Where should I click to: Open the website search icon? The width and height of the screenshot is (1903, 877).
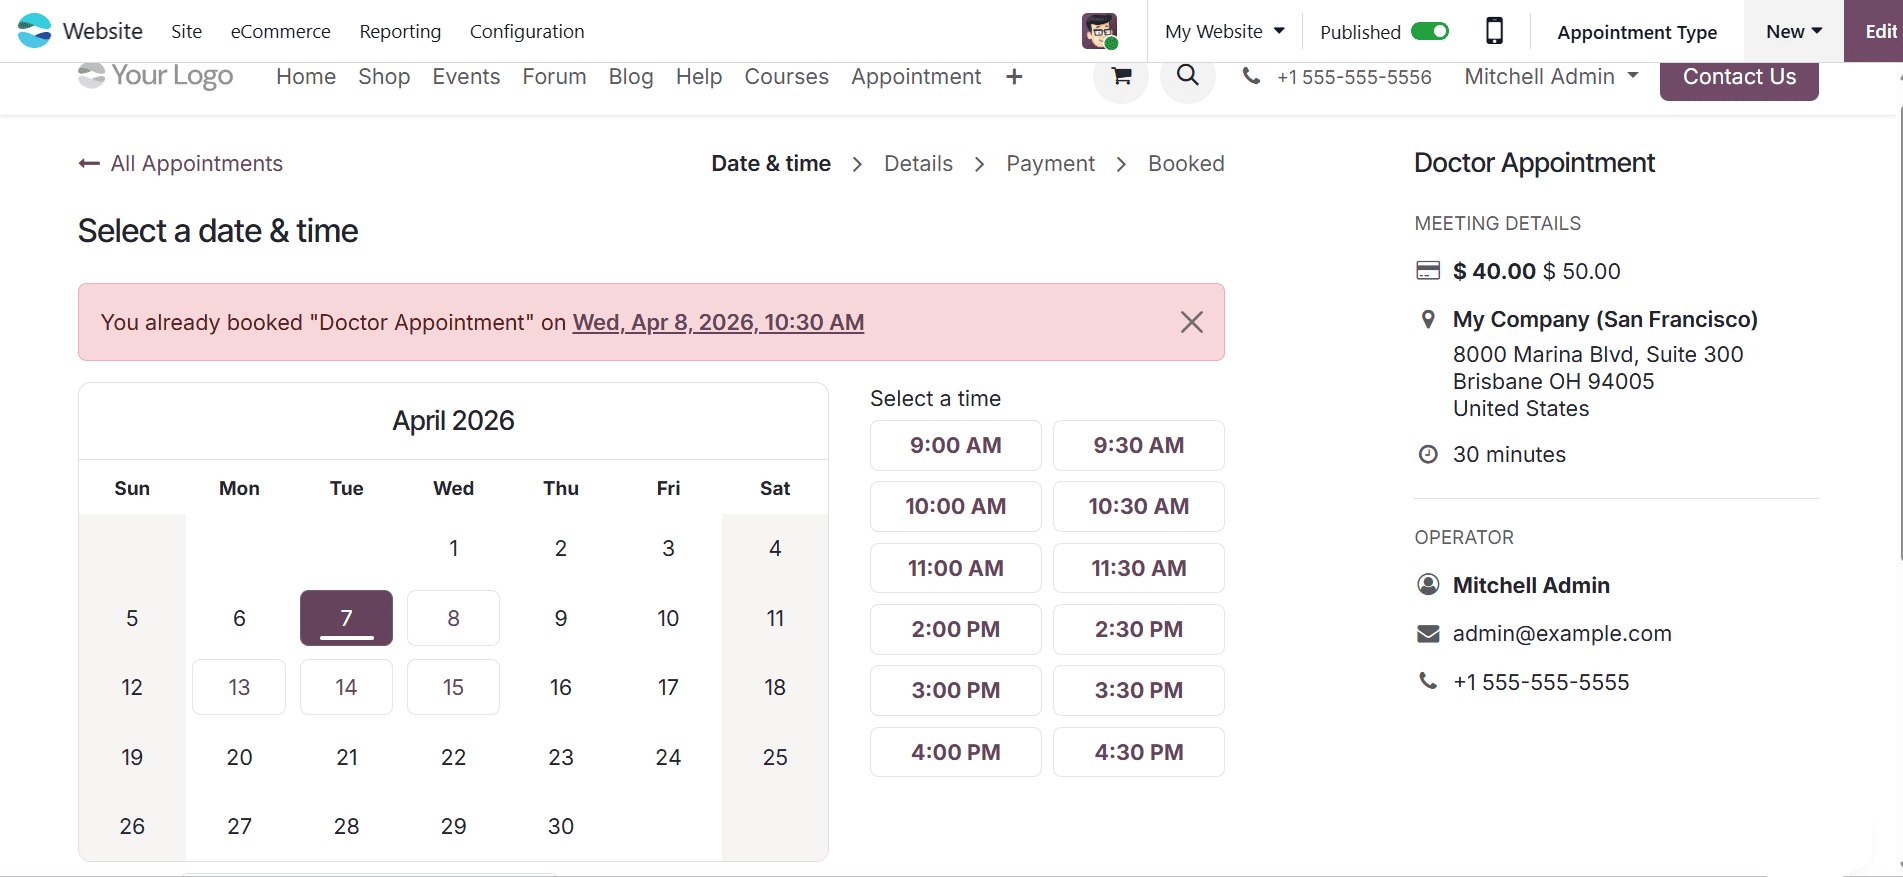pos(1188,76)
